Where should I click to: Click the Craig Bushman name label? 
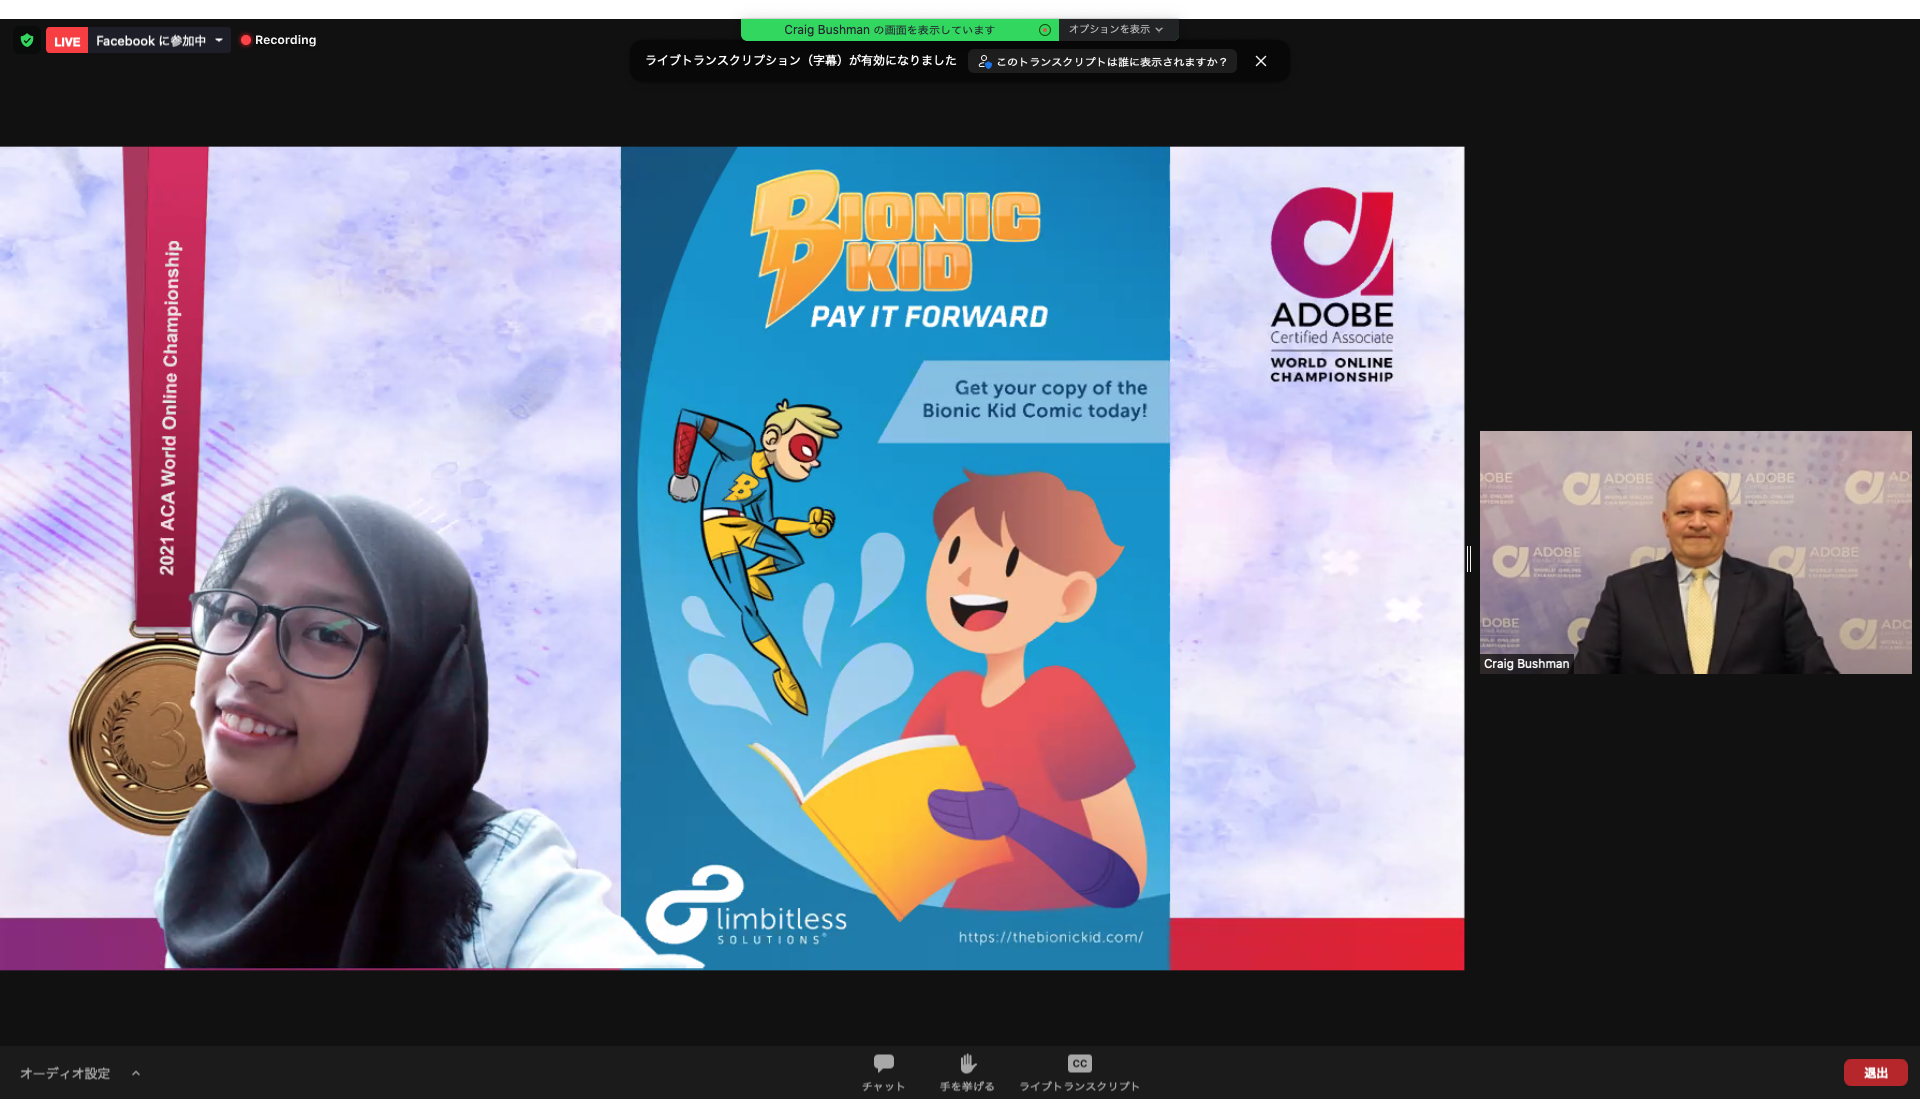[1526, 664]
